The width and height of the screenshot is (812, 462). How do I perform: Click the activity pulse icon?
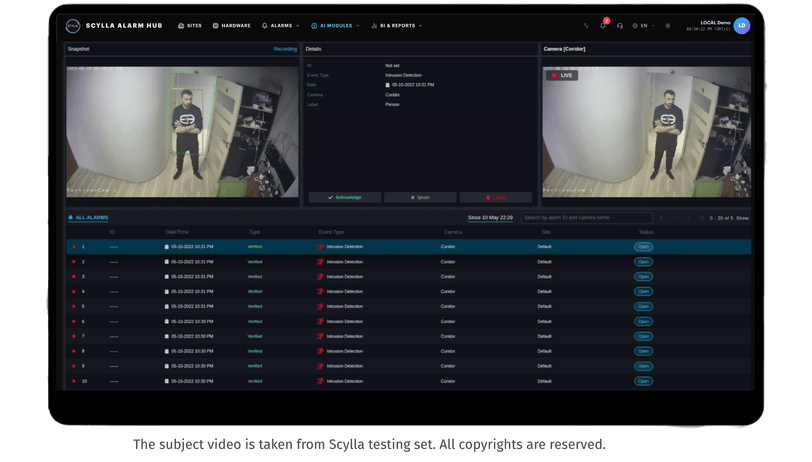click(x=586, y=25)
